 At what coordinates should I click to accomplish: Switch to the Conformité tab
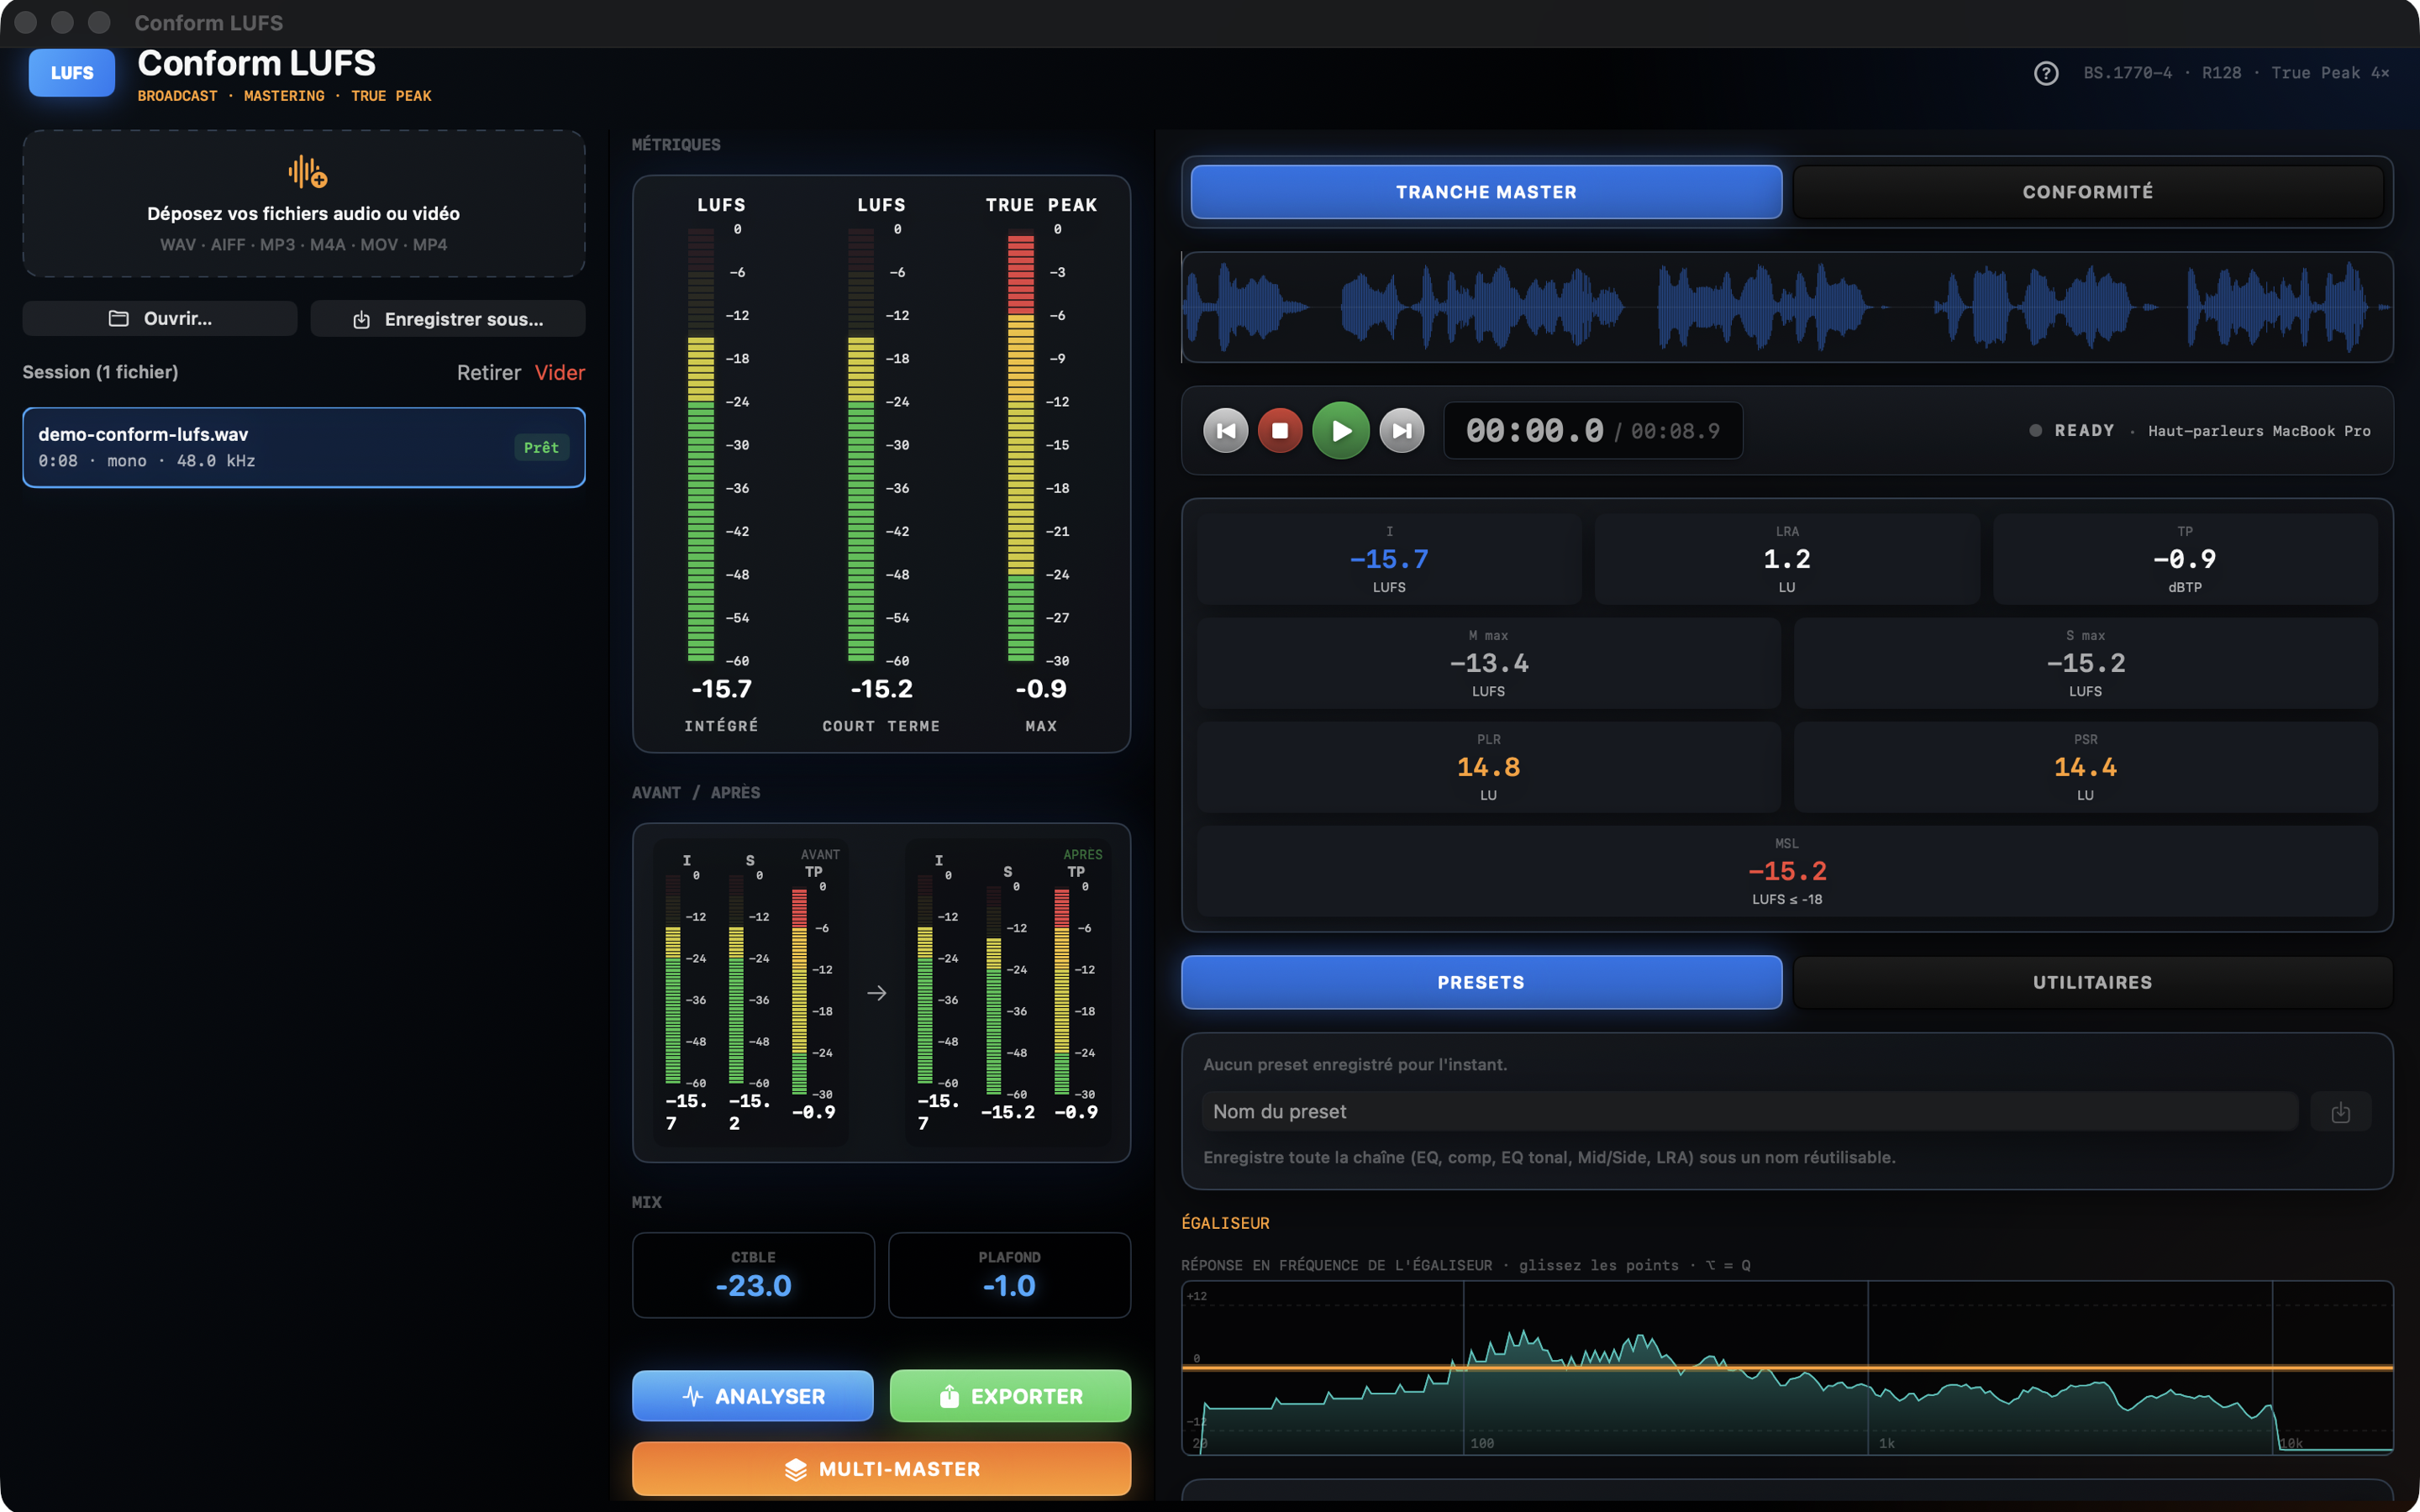2088,192
